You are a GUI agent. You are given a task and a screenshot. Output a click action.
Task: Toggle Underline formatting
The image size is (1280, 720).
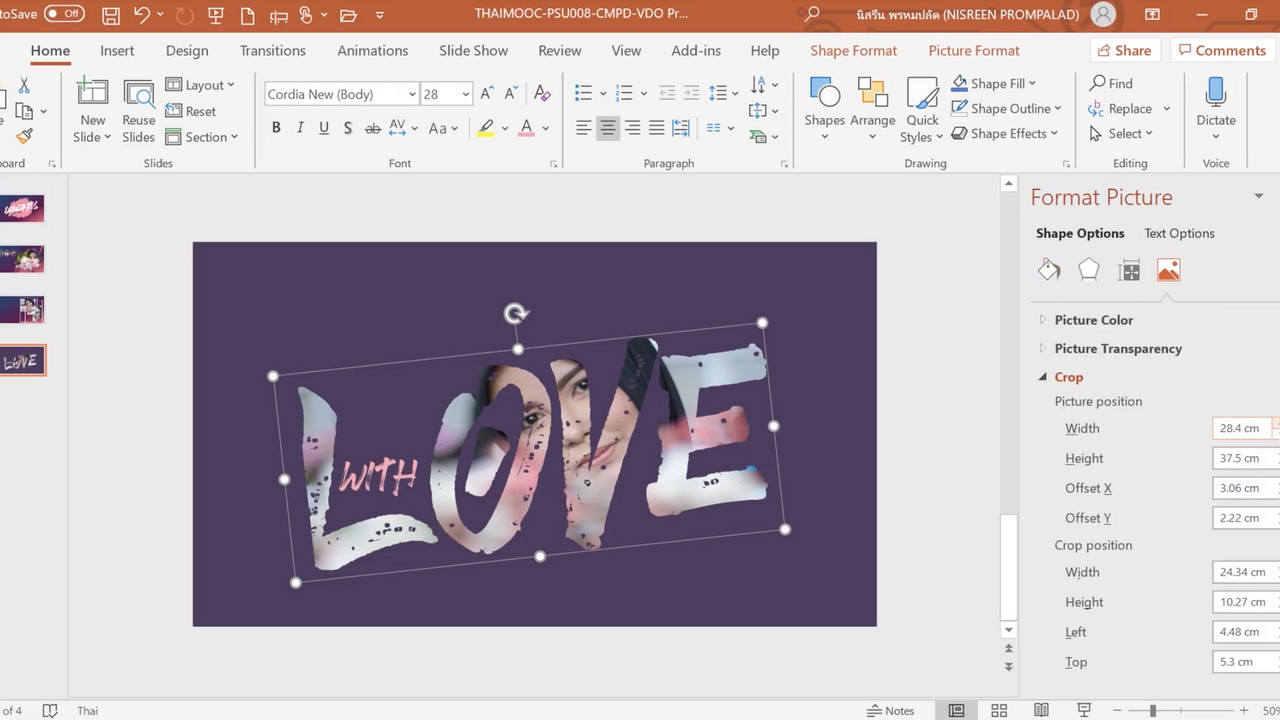click(324, 128)
